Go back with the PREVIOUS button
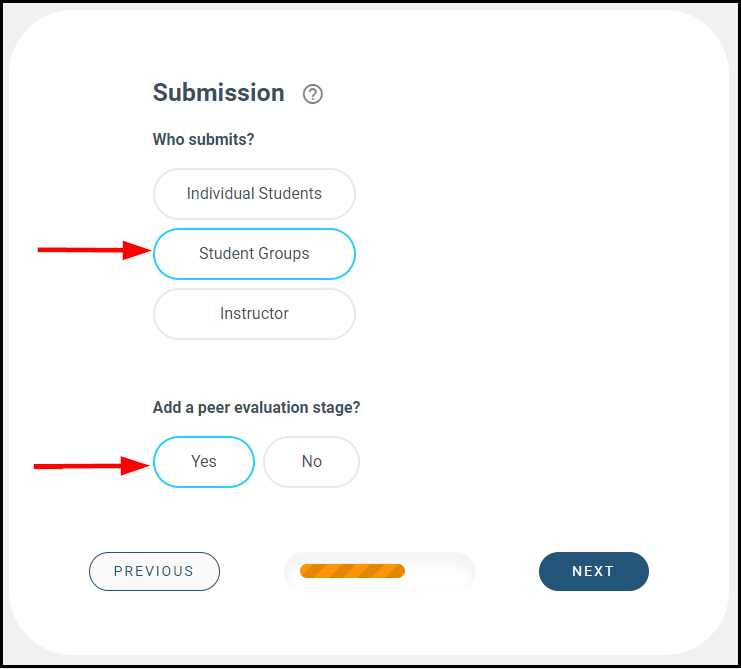 pos(154,571)
